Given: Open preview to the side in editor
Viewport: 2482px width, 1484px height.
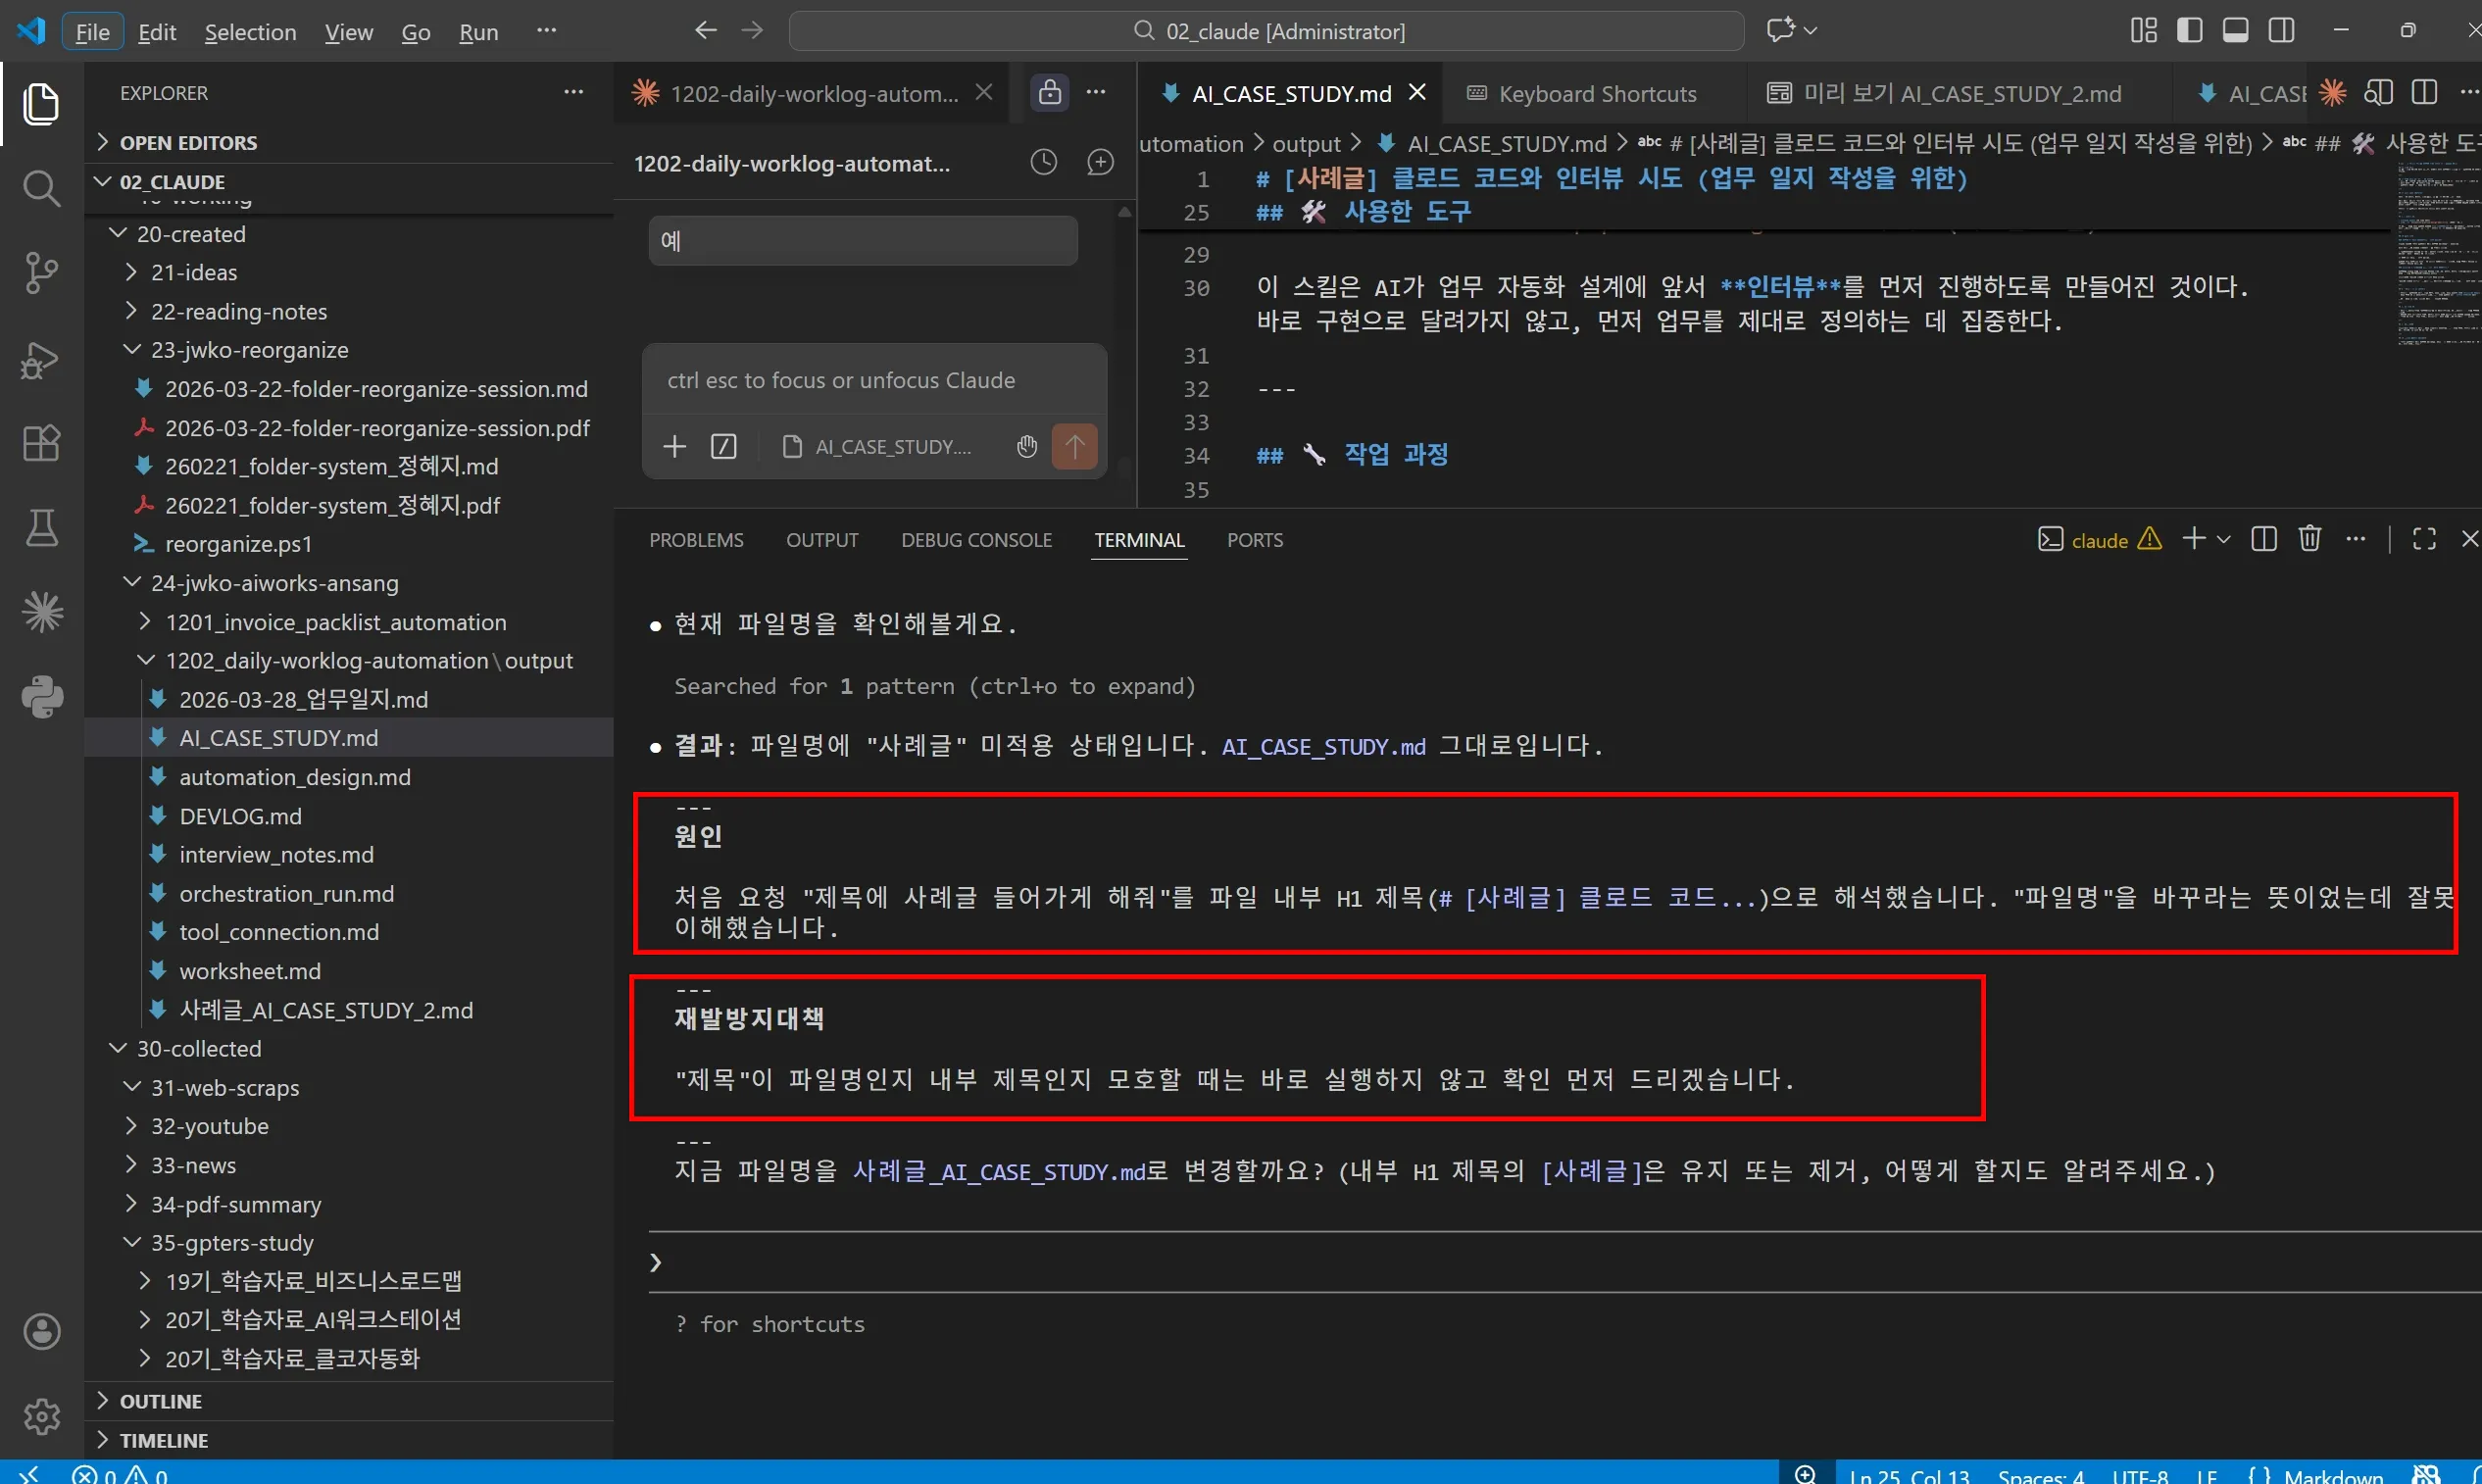Looking at the screenshot, I should tap(2378, 93).
